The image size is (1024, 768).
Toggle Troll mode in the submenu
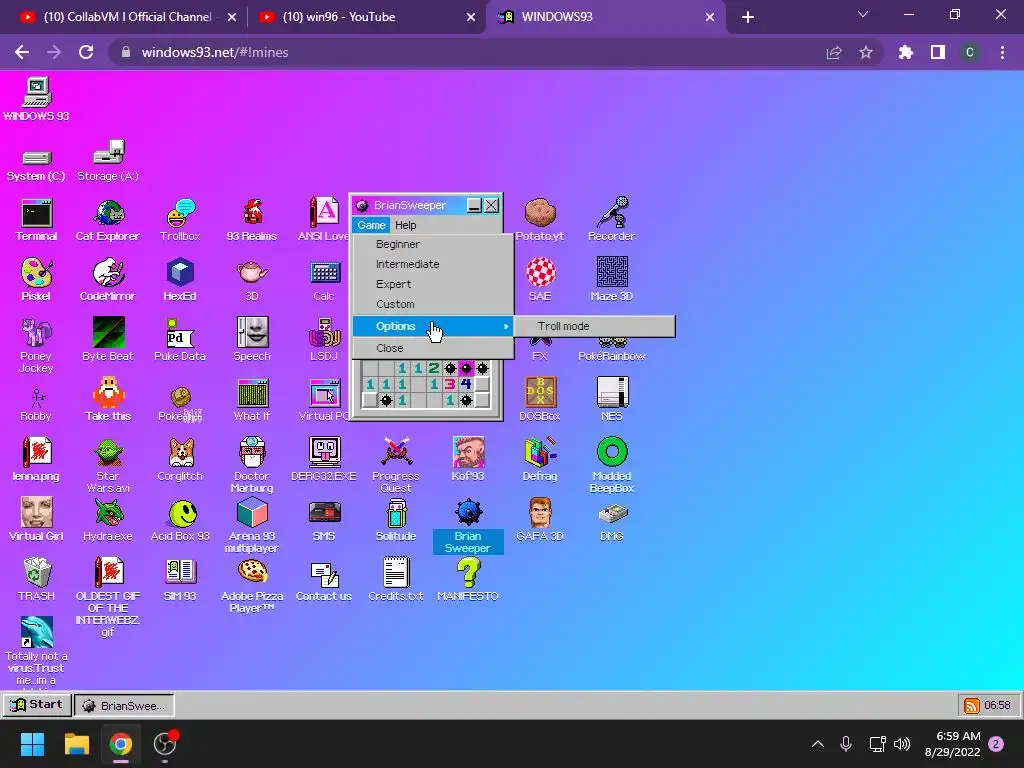tap(594, 326)
